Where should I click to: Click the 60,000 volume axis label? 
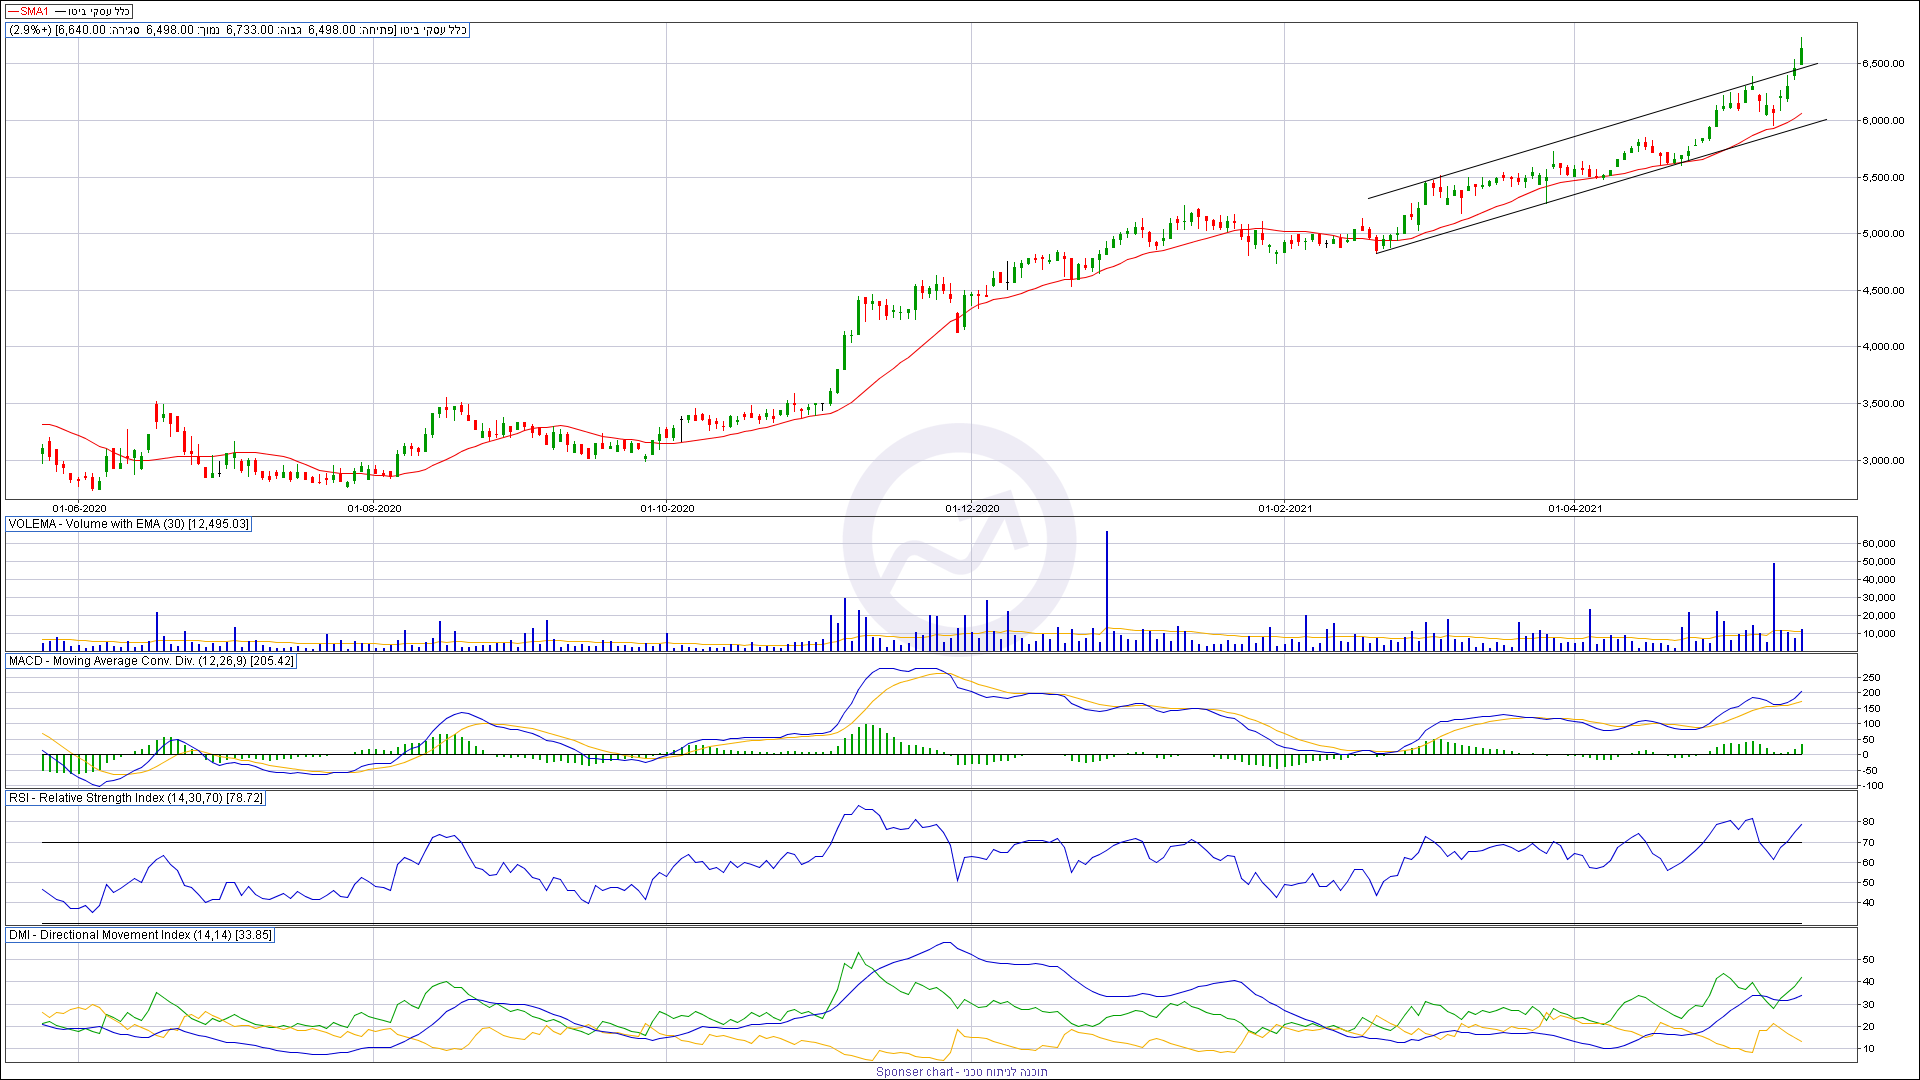click(1878, 544)
